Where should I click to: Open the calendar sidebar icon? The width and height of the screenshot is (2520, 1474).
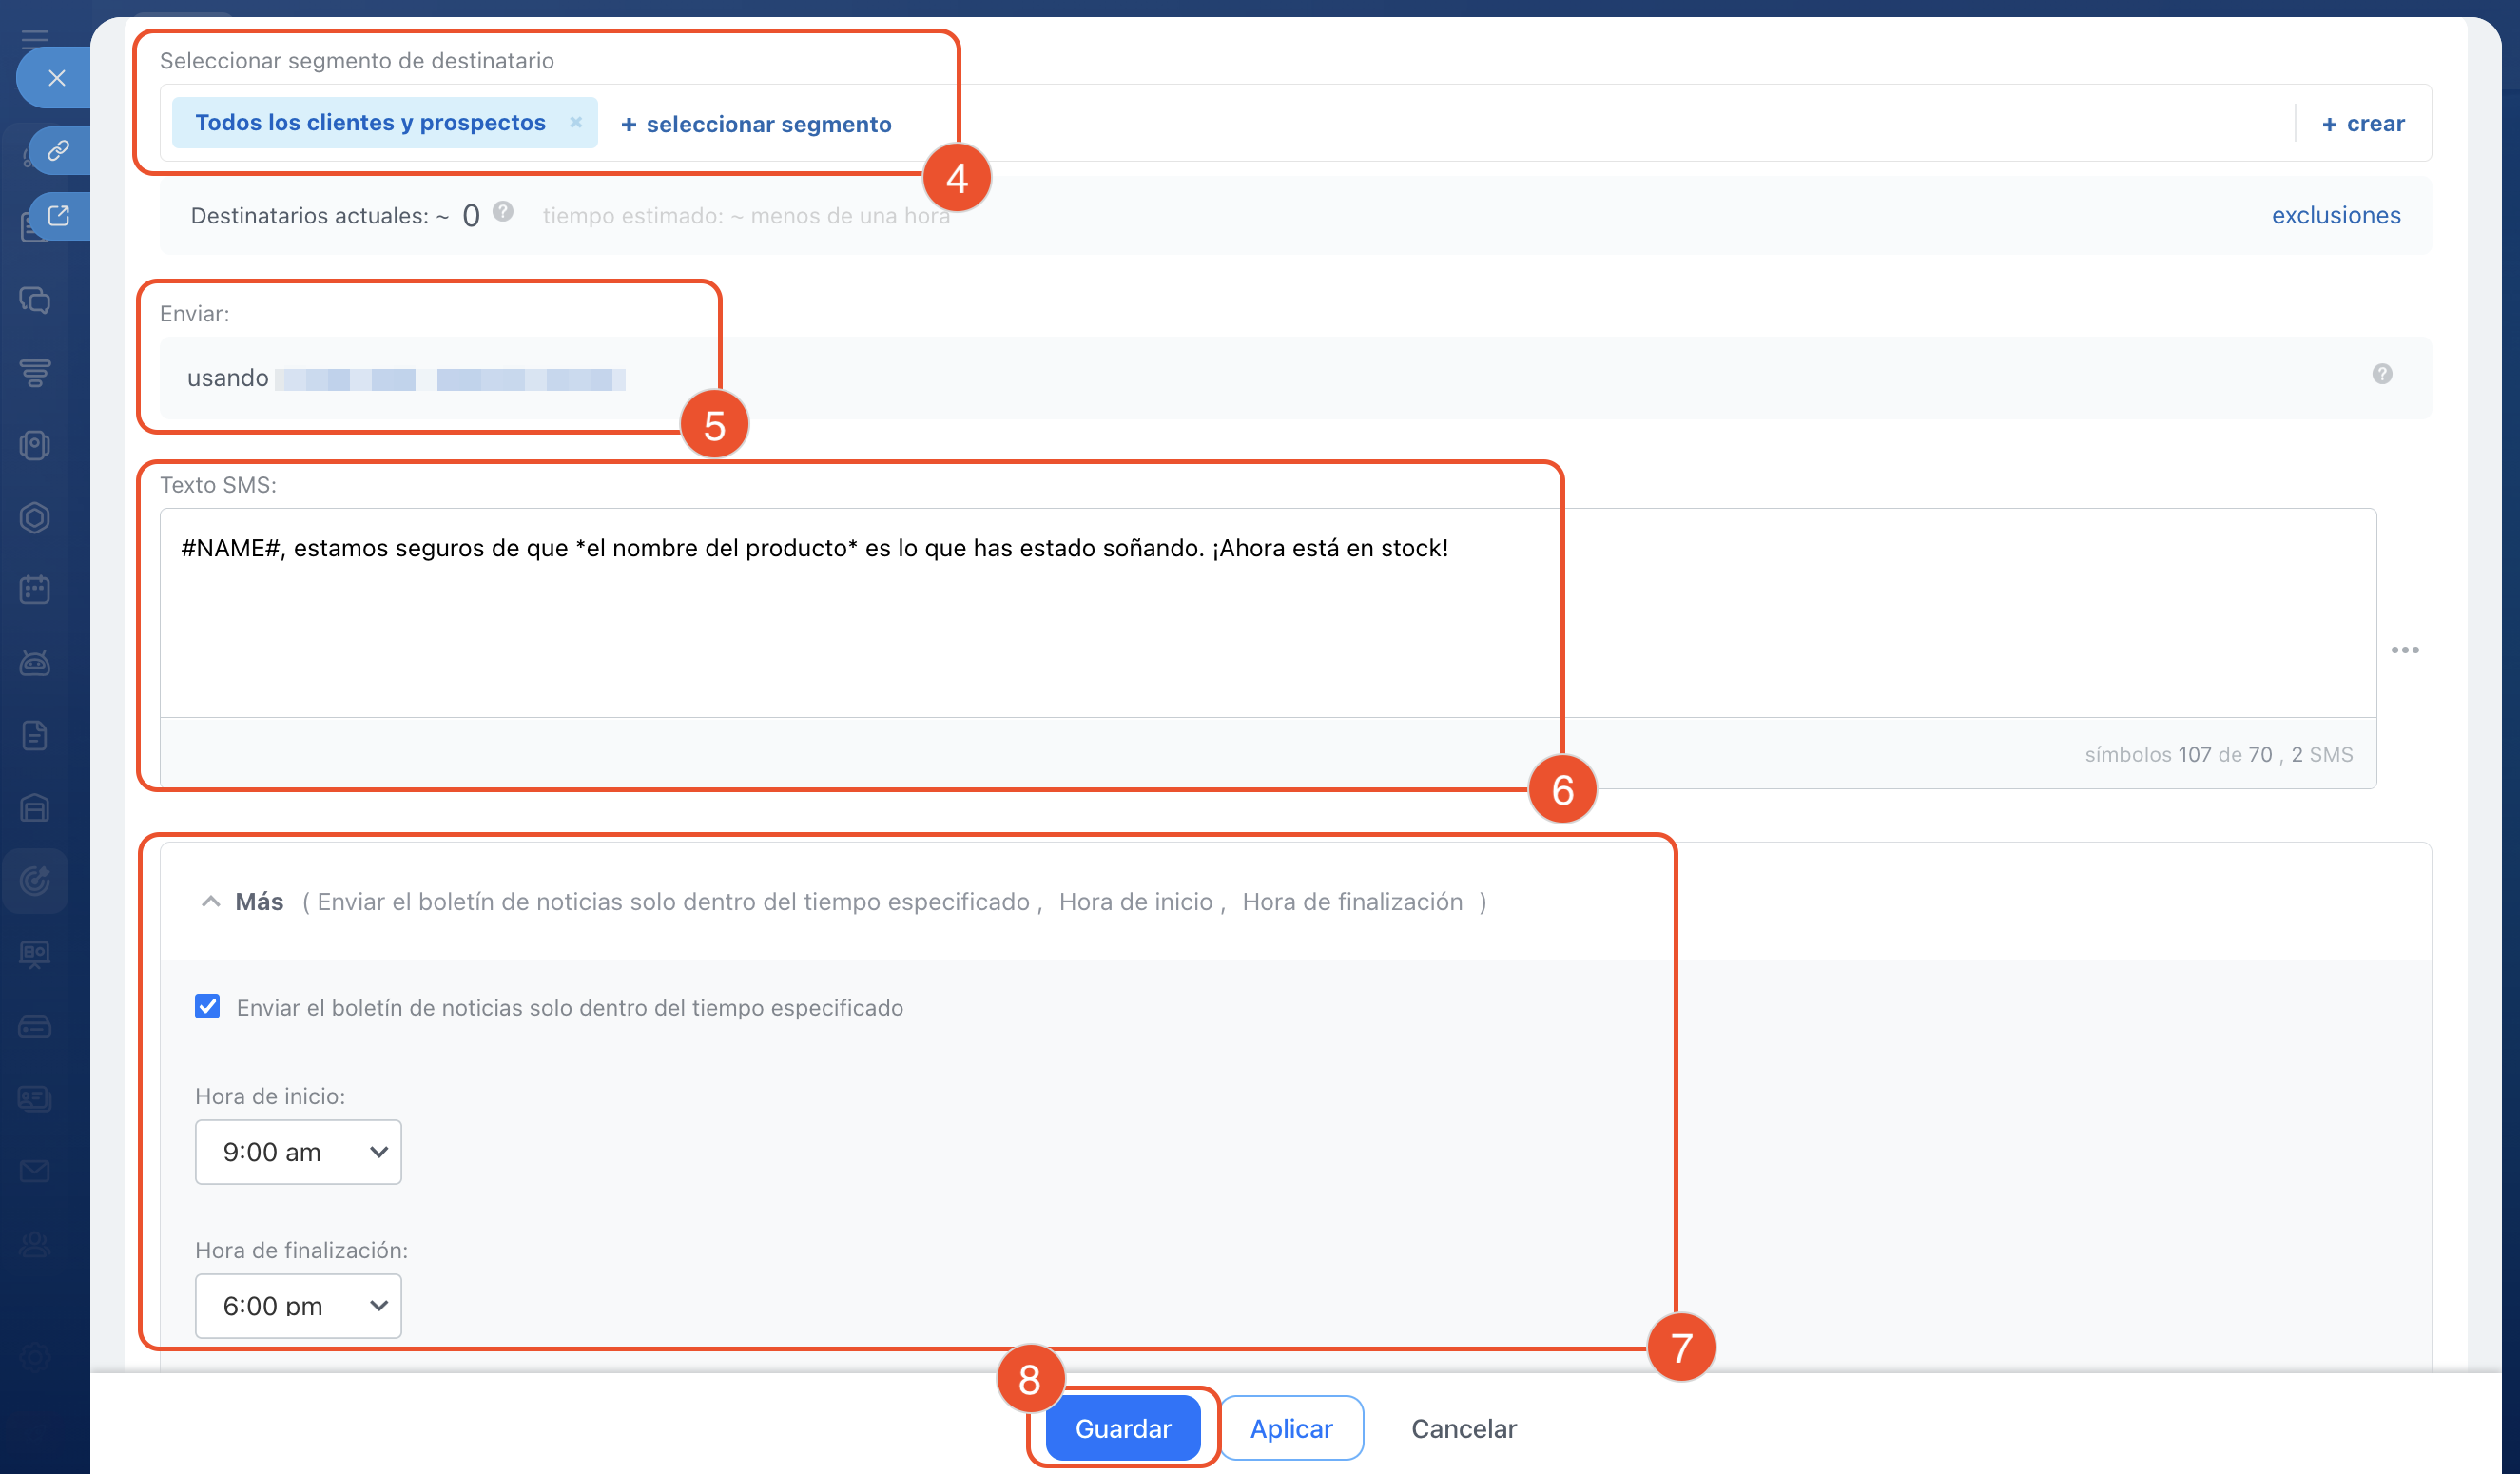tap(35, 590)
